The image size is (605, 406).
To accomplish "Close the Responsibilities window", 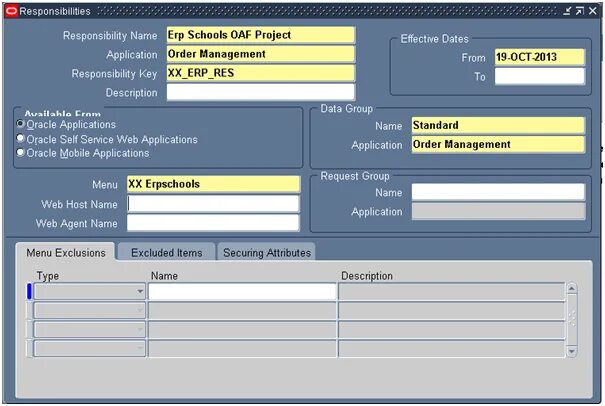I will point(593,11).
